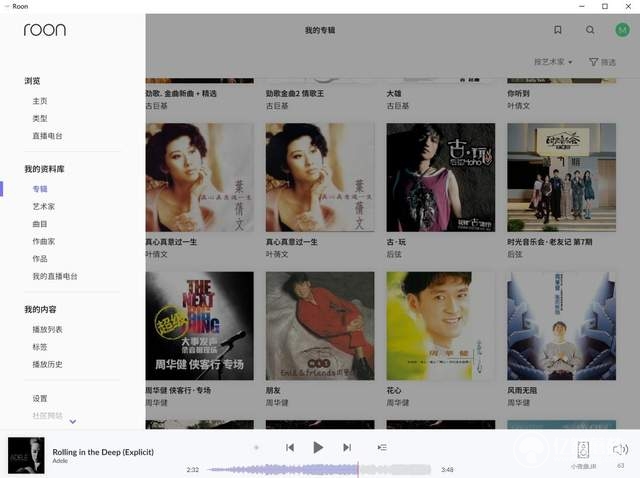
Task: Open the play queue icon
Action: (382, 447)
